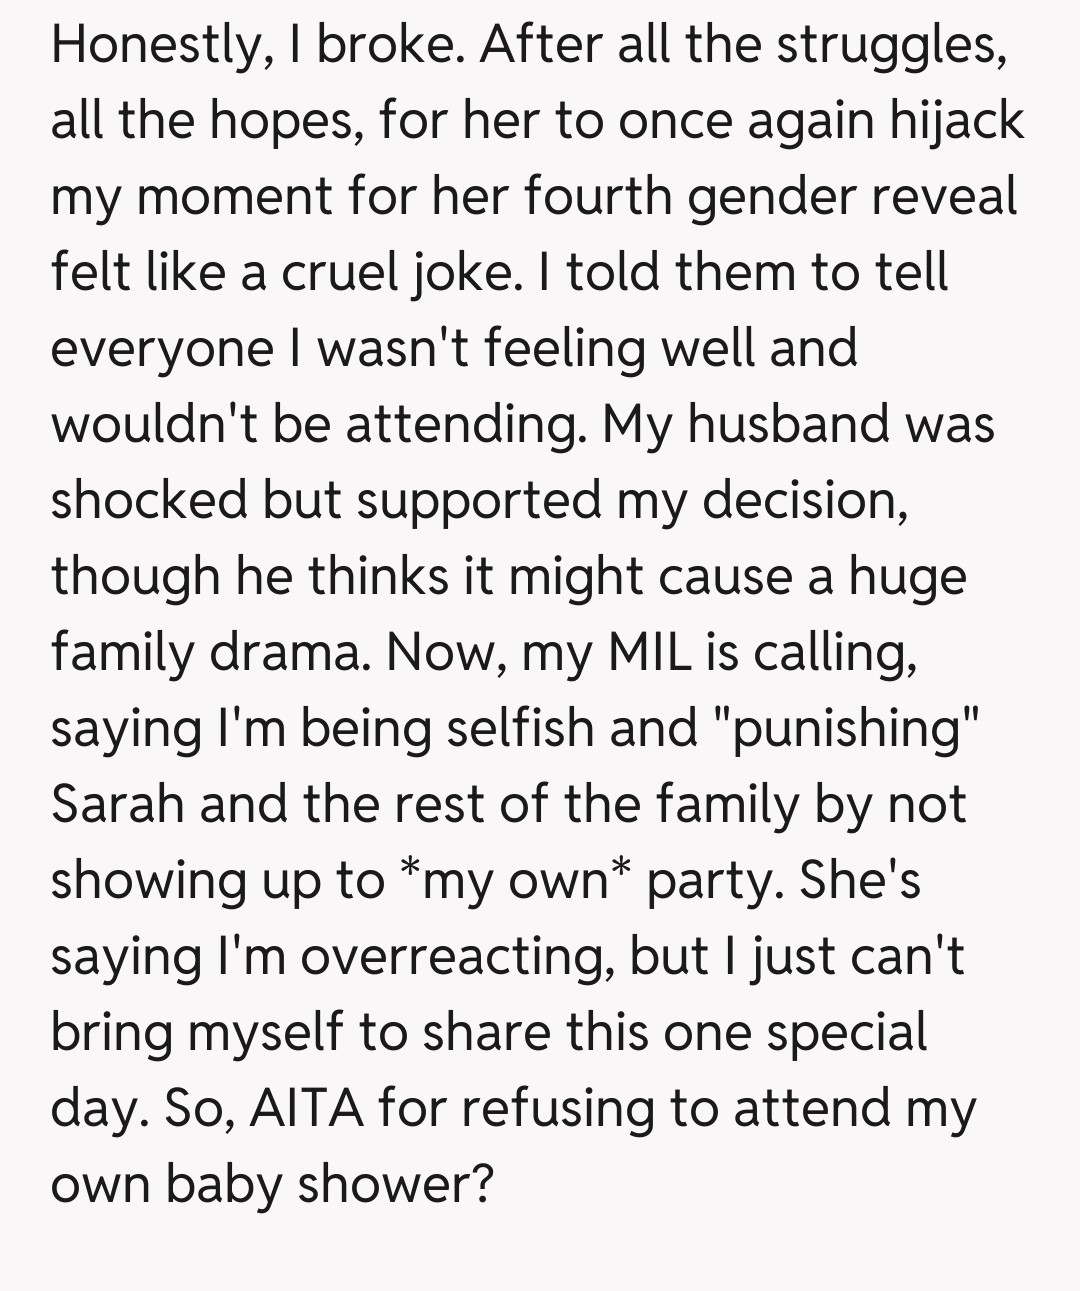1080x1291 pixels.
Task: Click the asterisk-emphasized "my own" text
Action: coord(516,880)
